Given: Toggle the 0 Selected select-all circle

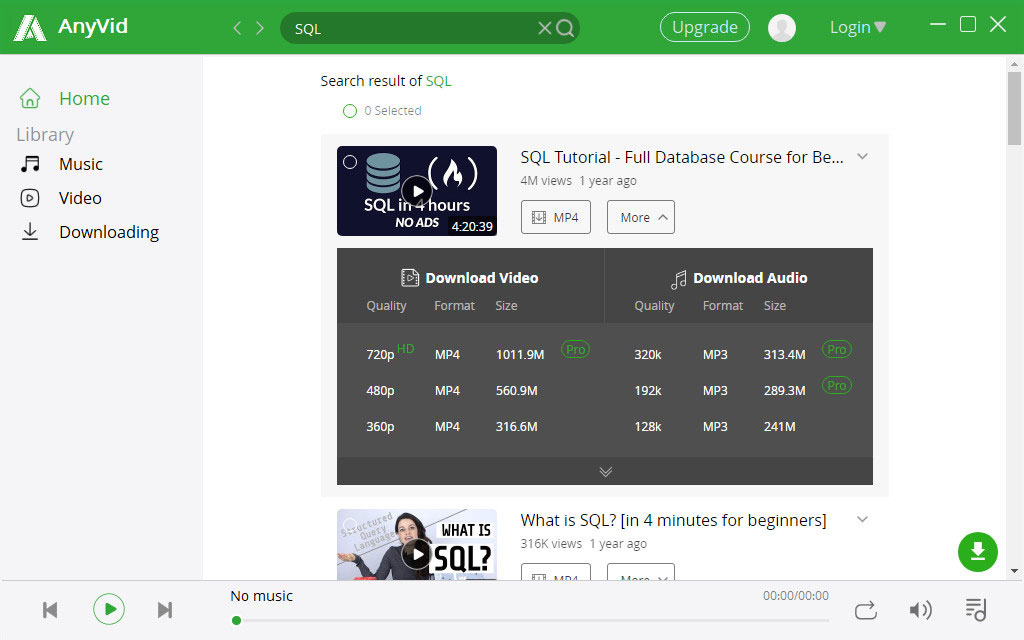Looking at the screenshot, I should pos(350,111).
